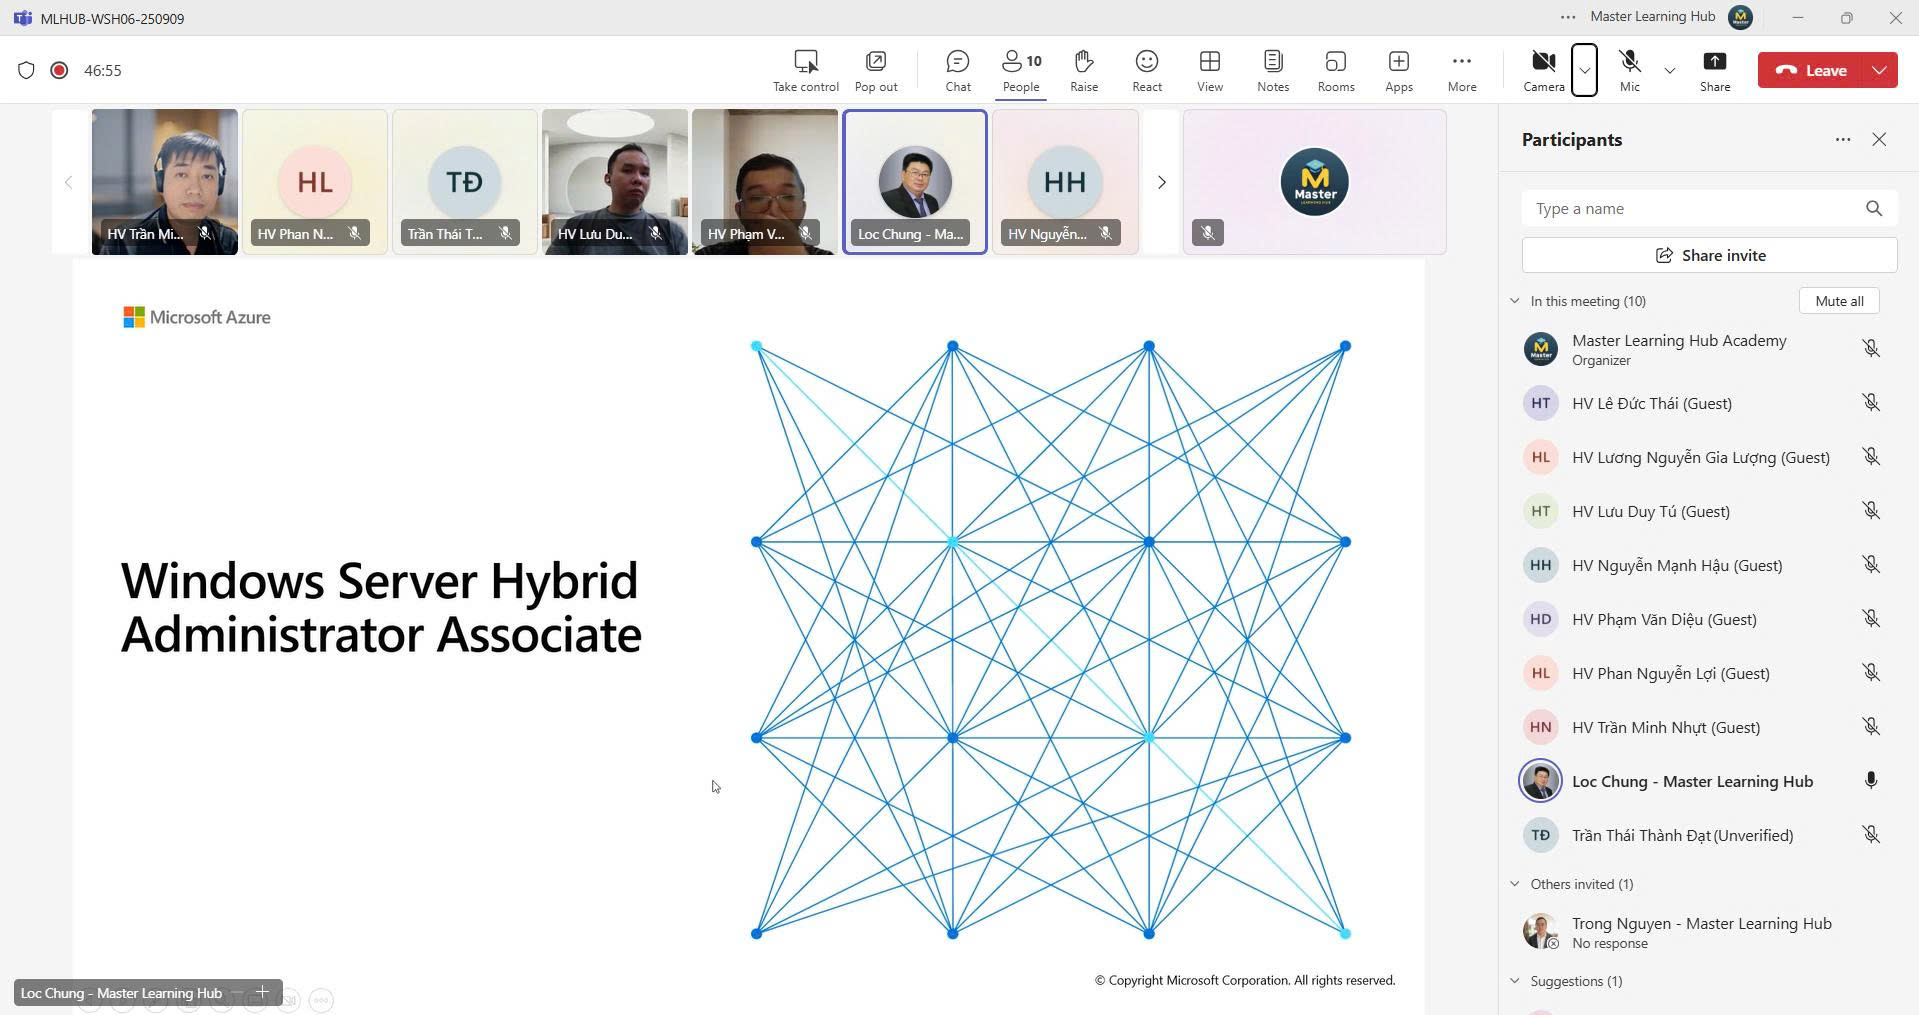Click the Mute all button
The width and height of the screenshot is (1919, 1015).
click(1838, 301)
